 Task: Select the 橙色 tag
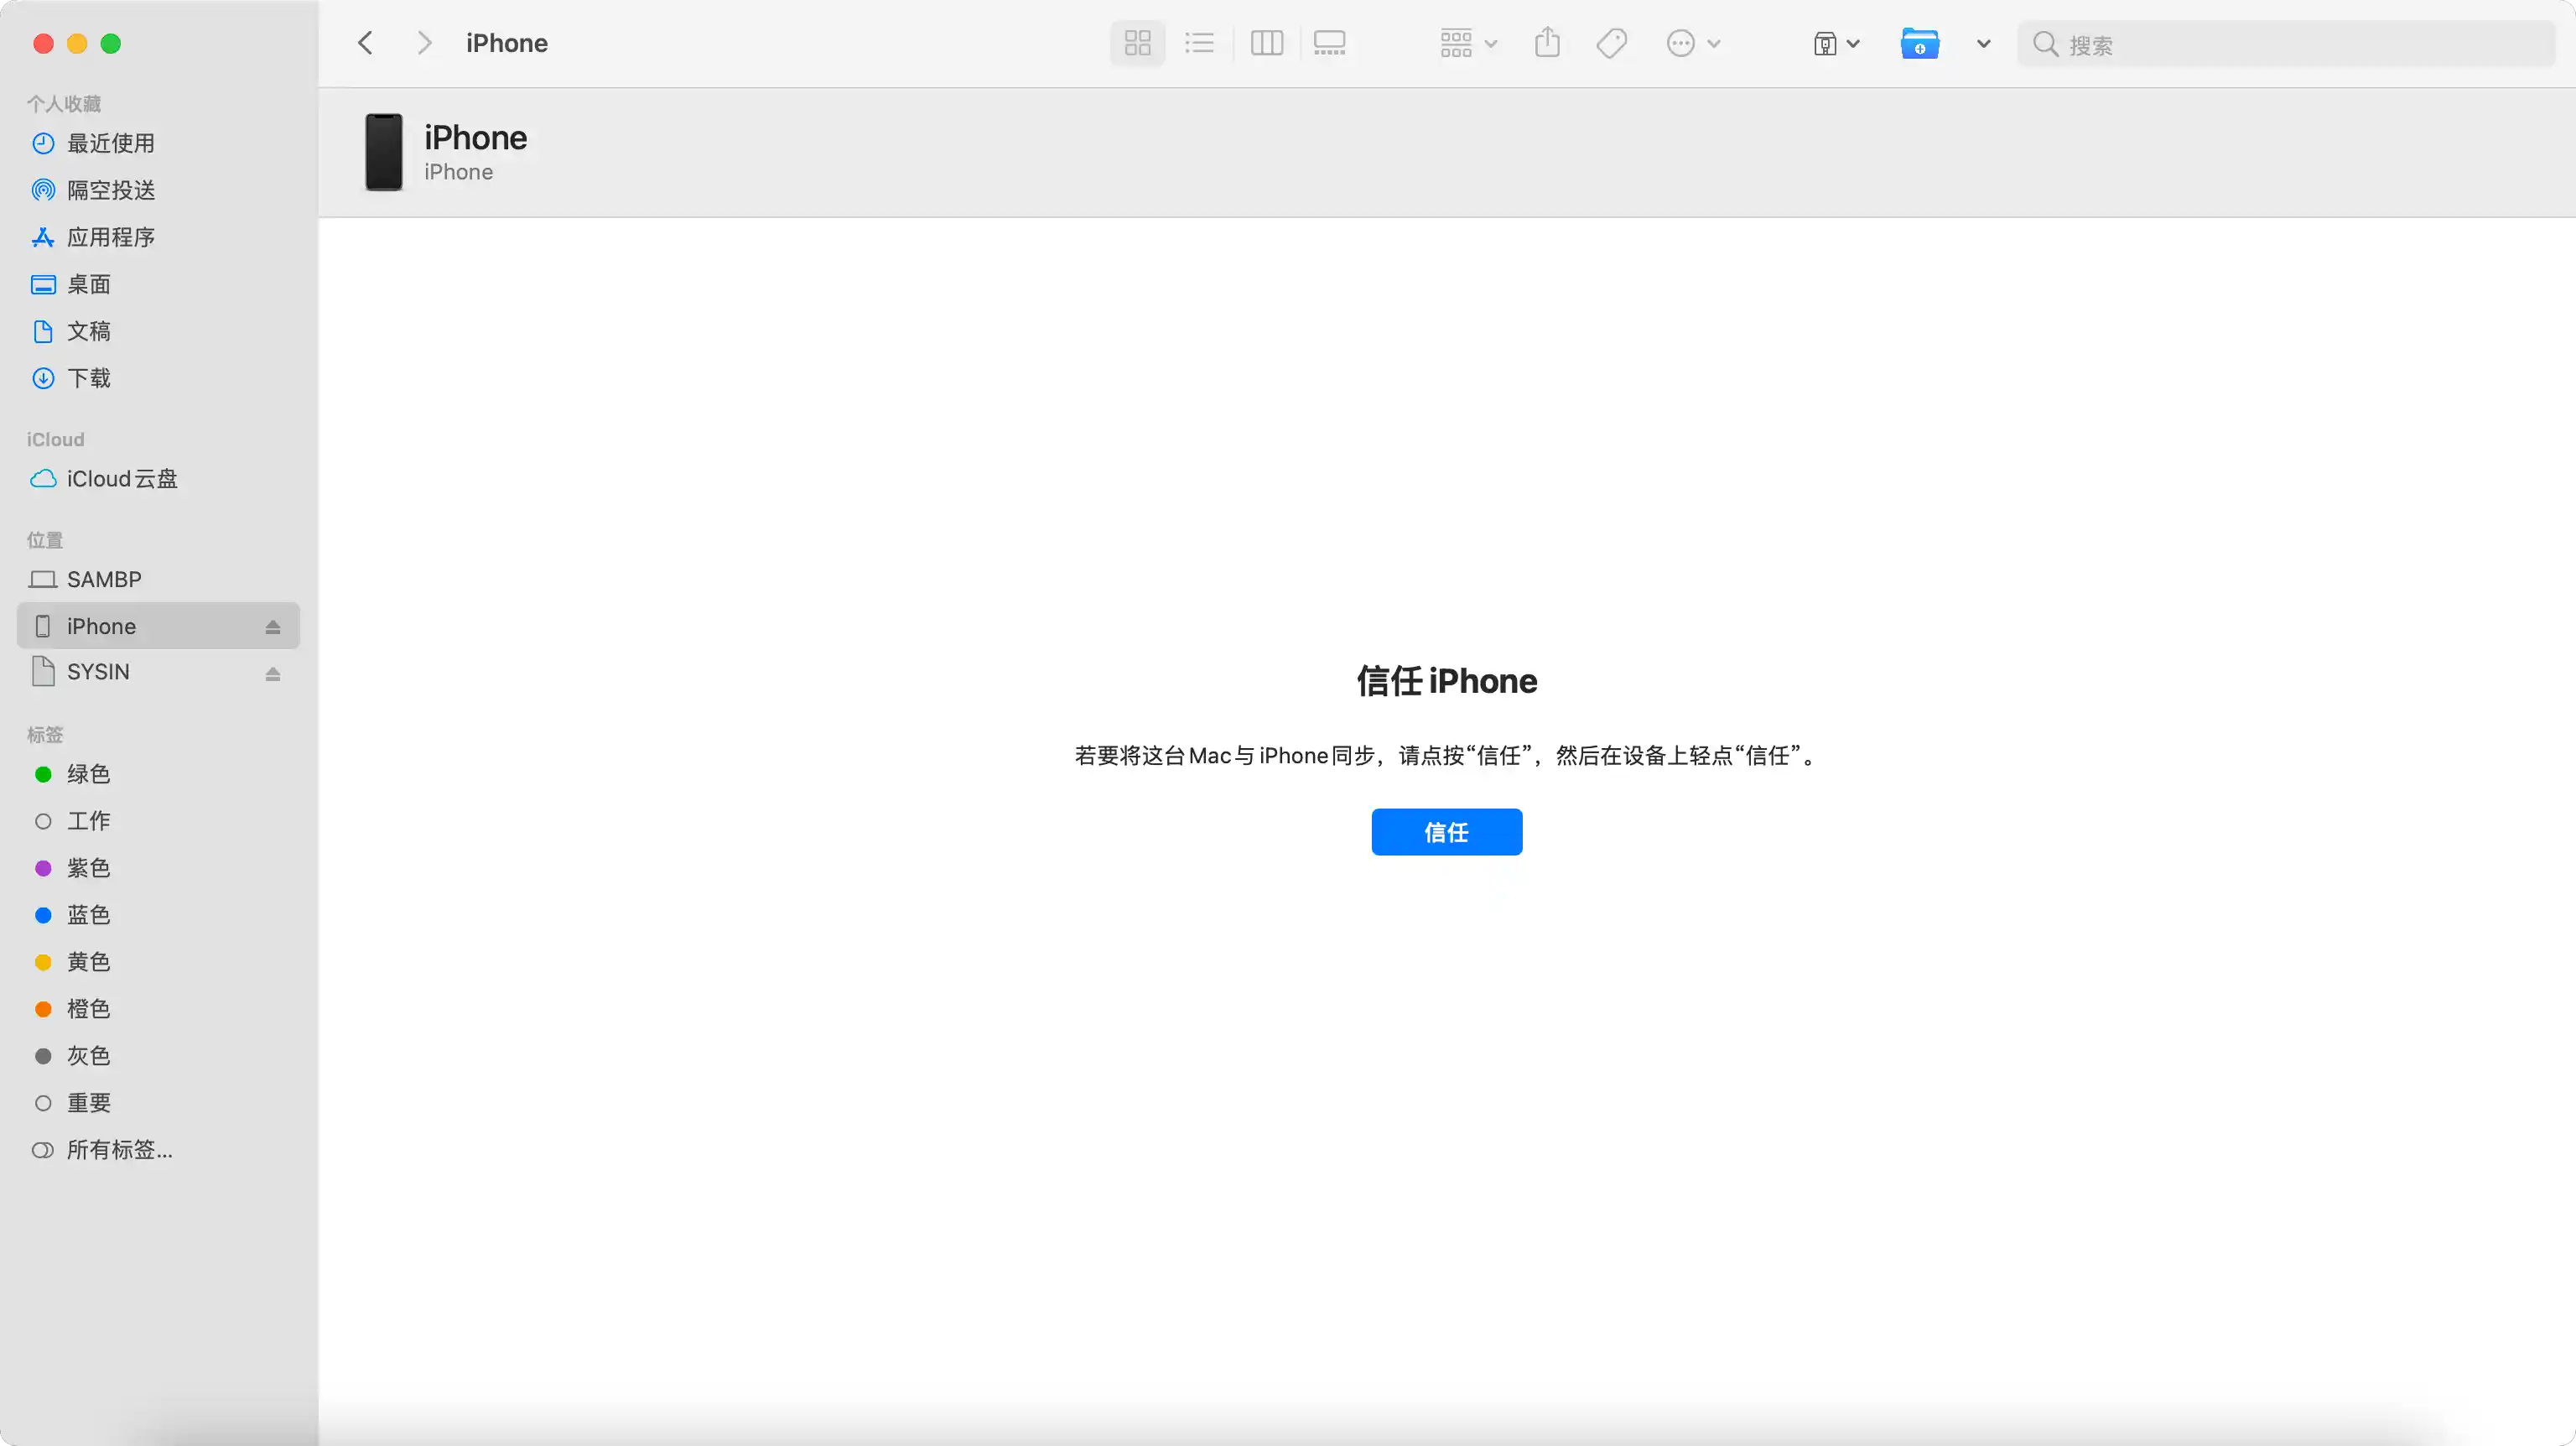pos(158,1009)
